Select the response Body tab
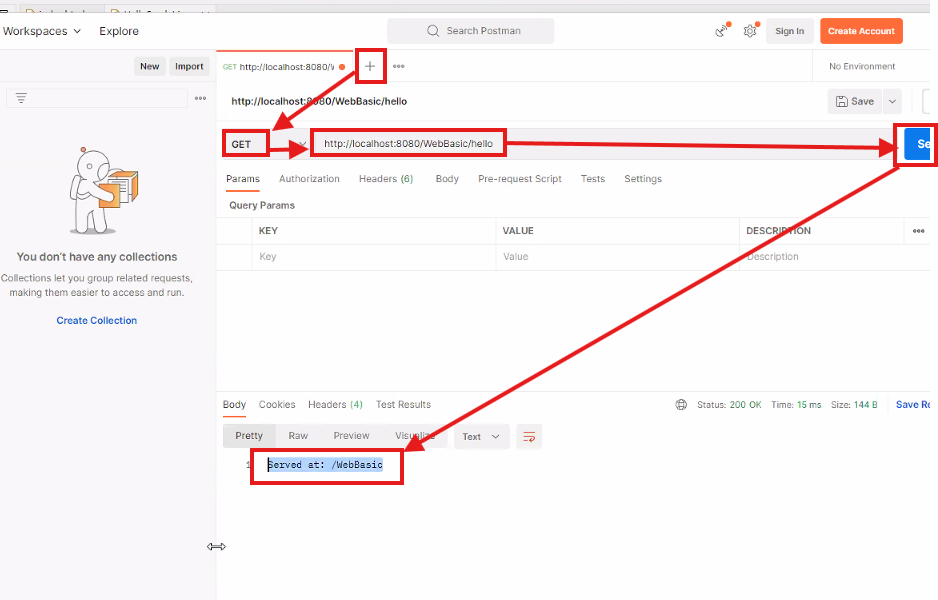Screen dimensions: 938x600 coord(234,405)
